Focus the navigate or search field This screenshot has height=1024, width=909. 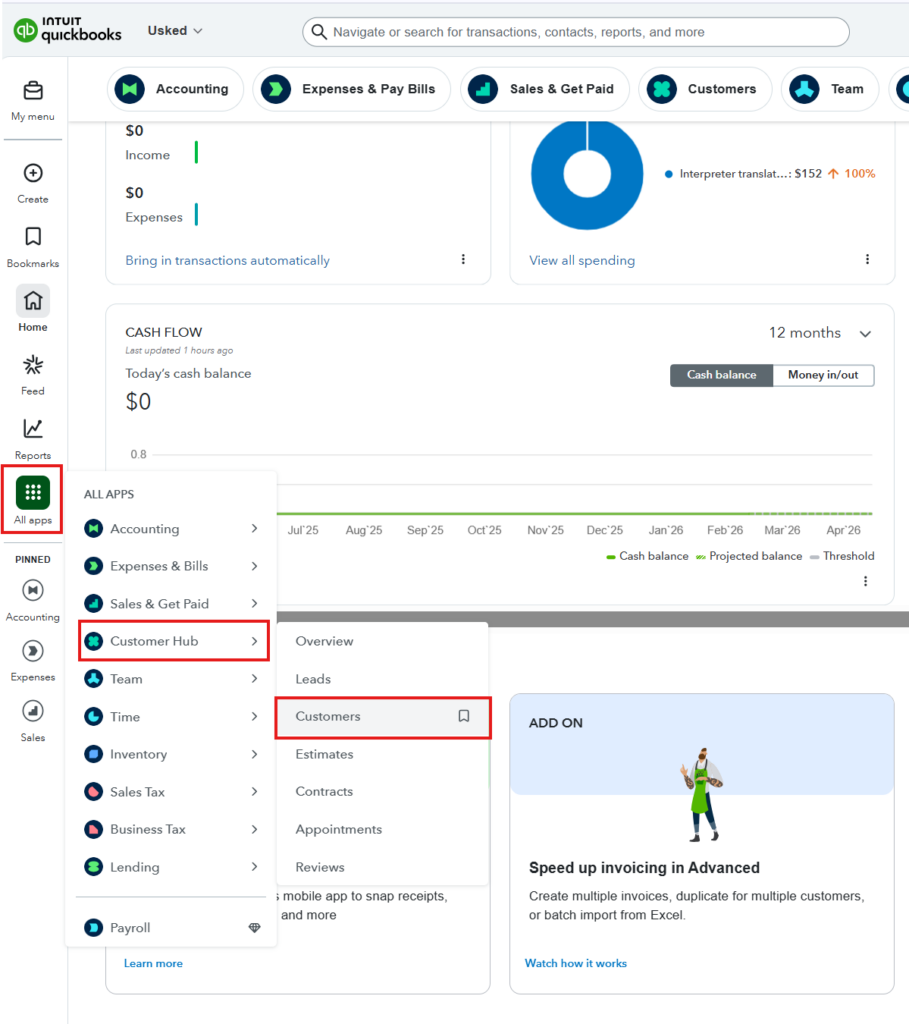(576, 31)
